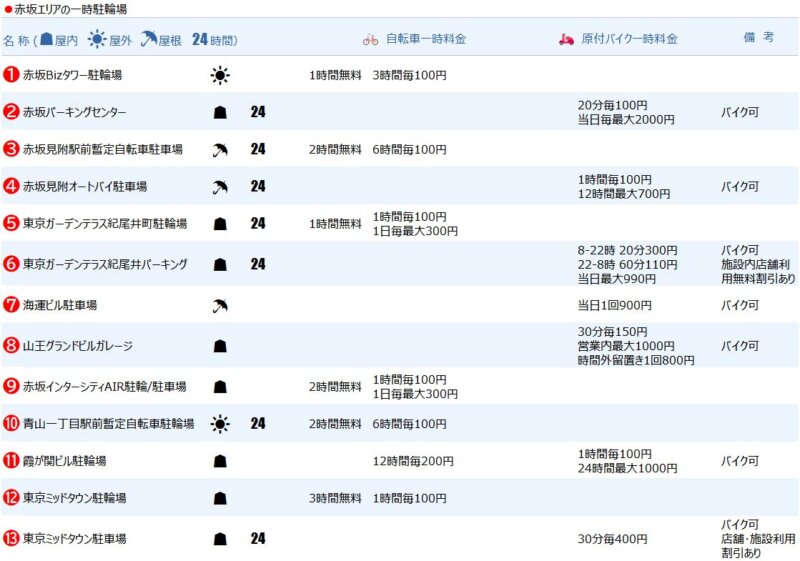Image resolution: width=800 pixels, height=561 pixels.
Task: Click the sun icon for 青山一丁目駅前暫定自転車駐輪場
Action: click(220, 424)
